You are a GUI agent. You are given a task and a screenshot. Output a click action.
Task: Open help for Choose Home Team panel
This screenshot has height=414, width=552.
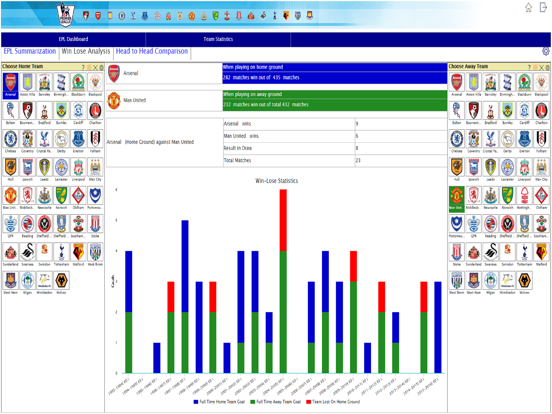click(x=83, y=67)
